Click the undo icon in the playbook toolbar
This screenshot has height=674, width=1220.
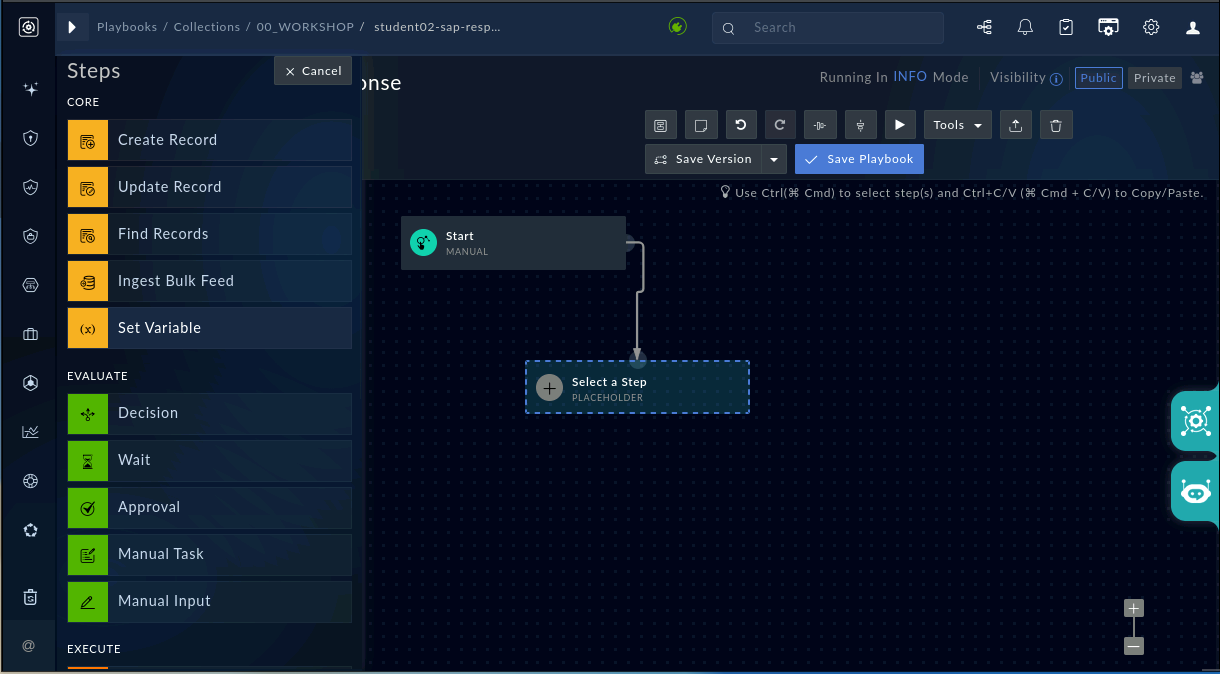point(741,125)
